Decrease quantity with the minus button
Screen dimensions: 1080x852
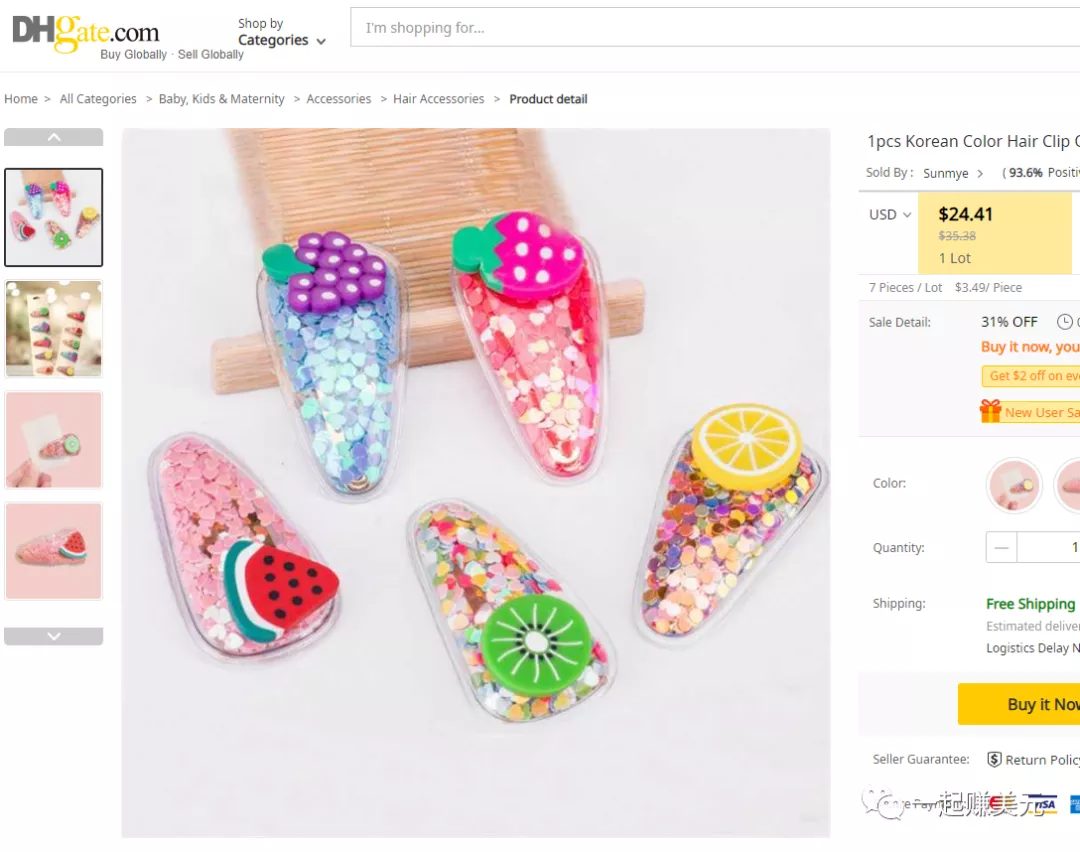click(1002, 547)
